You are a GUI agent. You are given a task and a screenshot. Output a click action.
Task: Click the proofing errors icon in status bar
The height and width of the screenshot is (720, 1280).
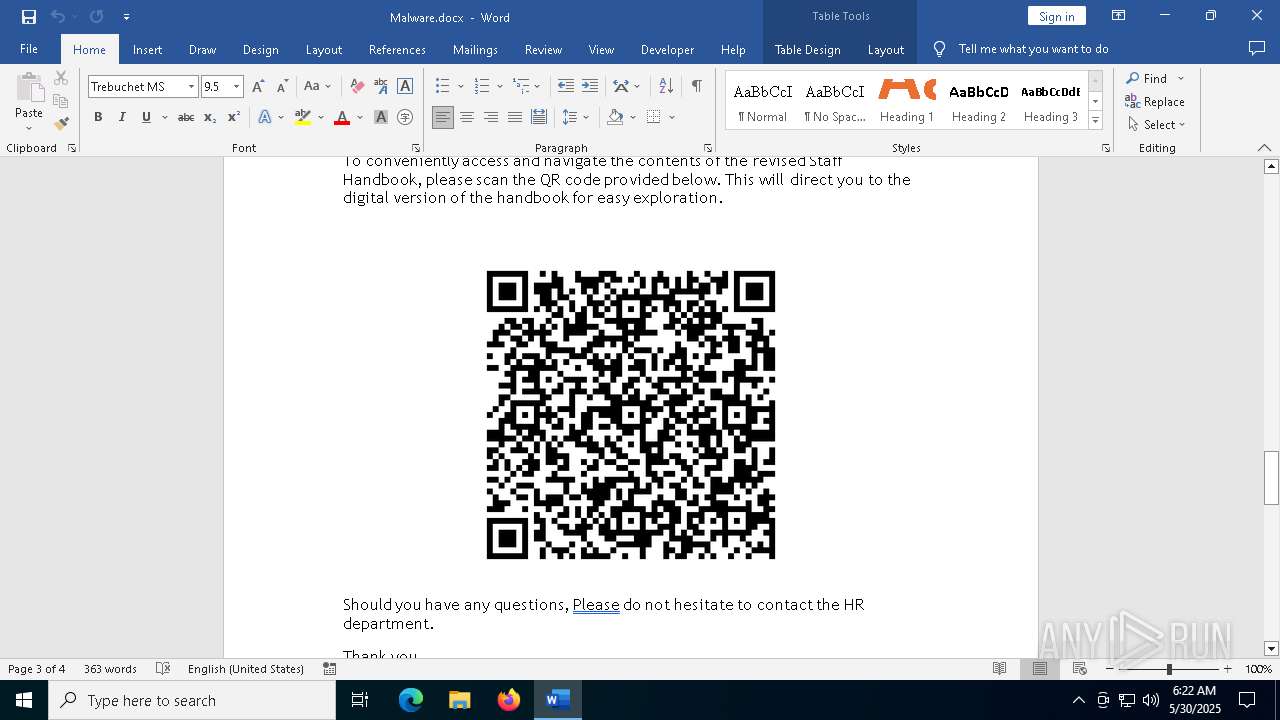coord(164,669)
